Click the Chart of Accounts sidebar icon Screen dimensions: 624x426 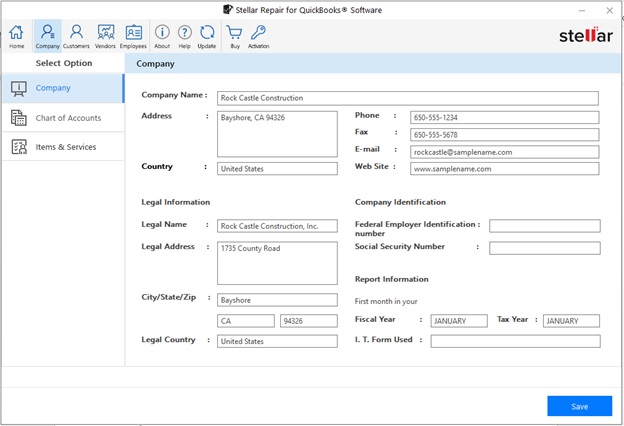[19, 118]
